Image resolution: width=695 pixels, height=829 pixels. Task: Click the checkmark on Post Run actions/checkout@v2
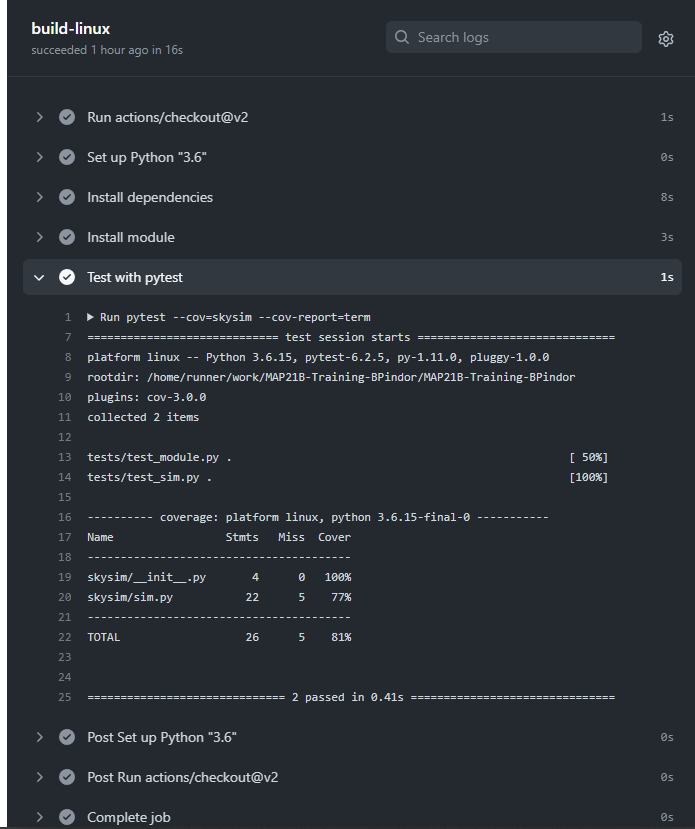(x=66, y=777)
